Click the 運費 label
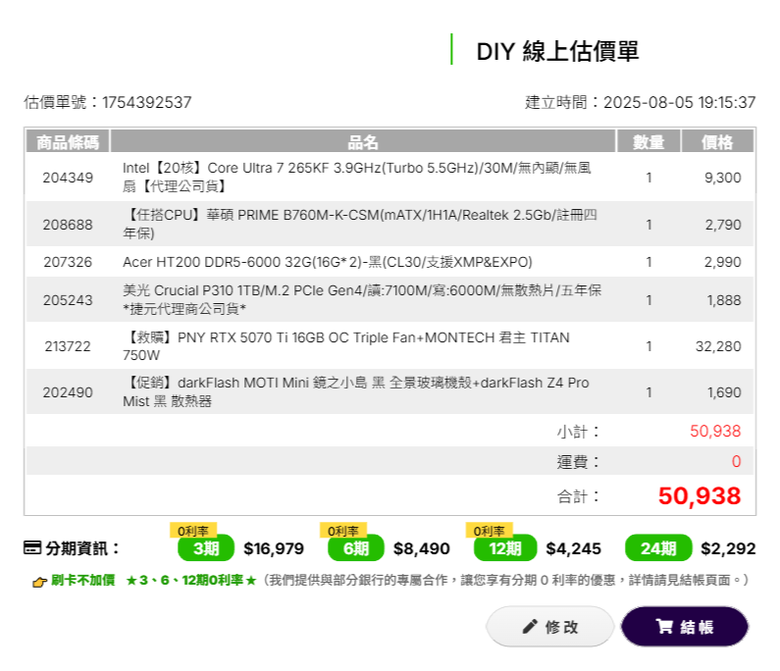The image size is (780, 671). pos(578,462)
